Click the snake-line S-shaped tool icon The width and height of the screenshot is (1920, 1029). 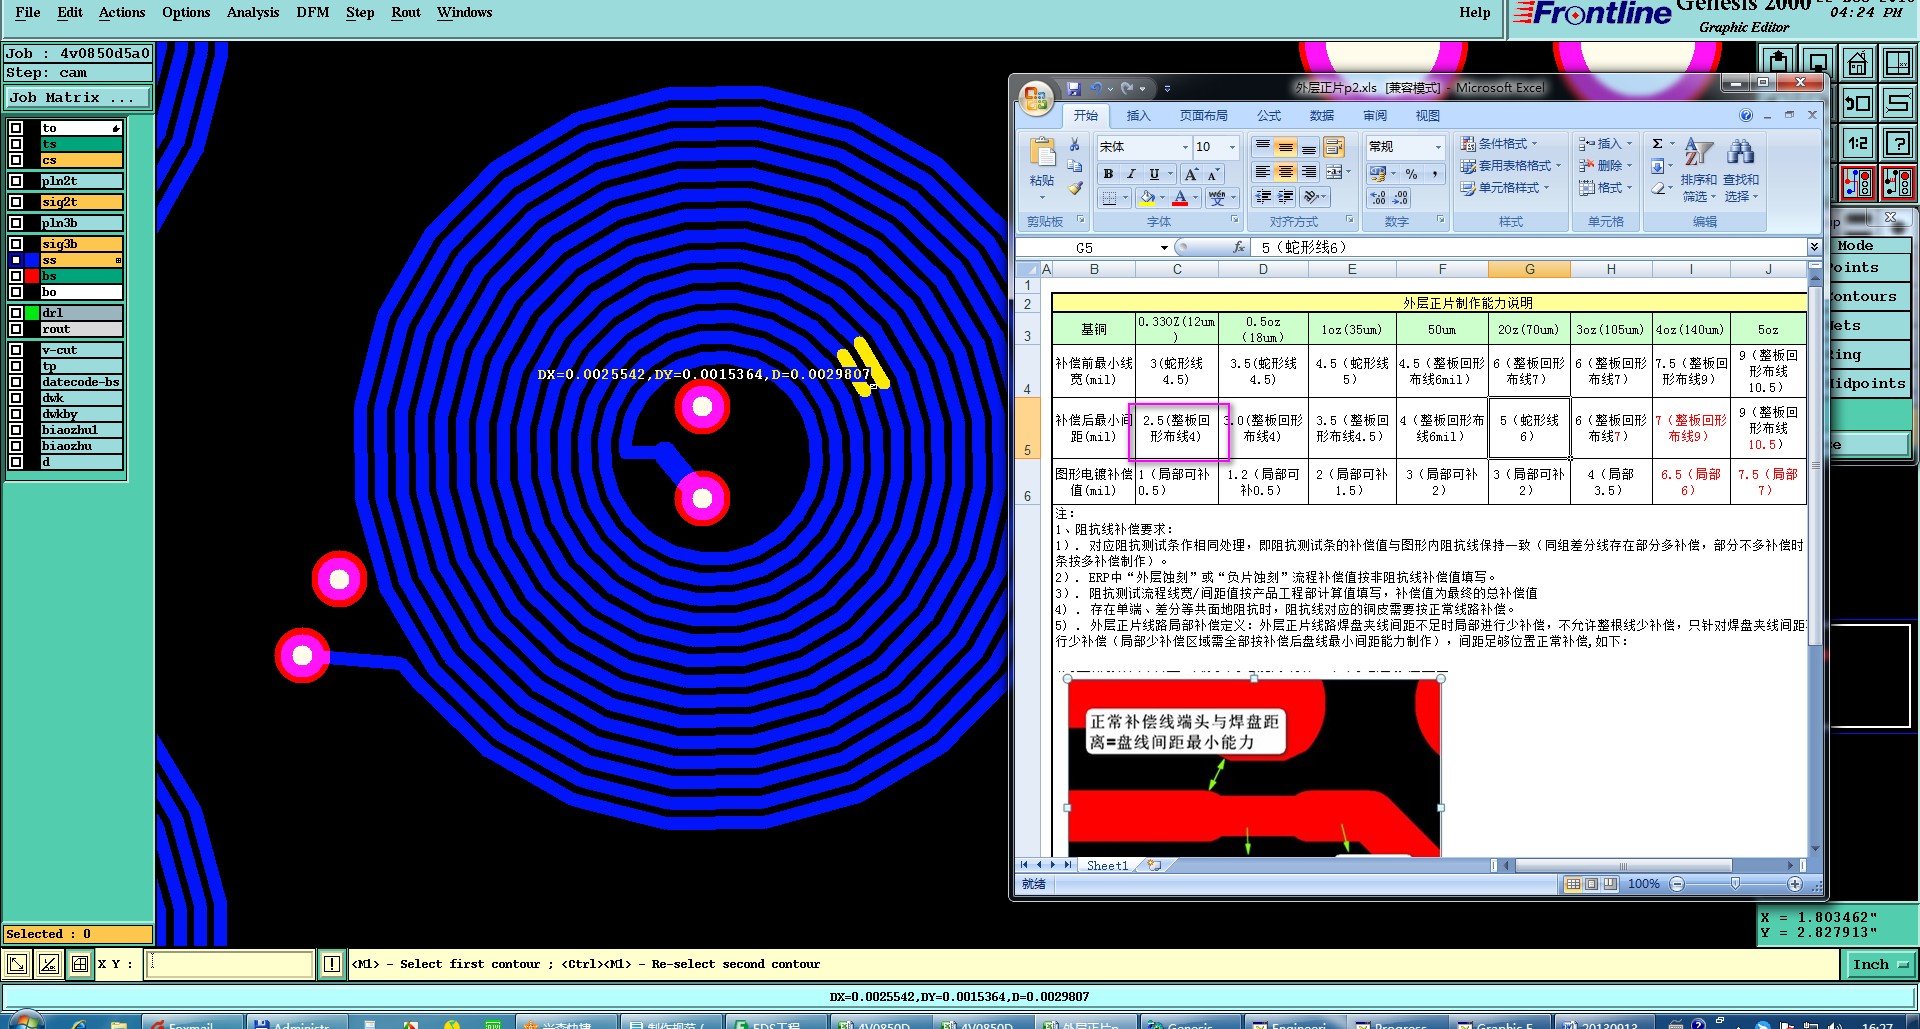[x=1897, y=102]
